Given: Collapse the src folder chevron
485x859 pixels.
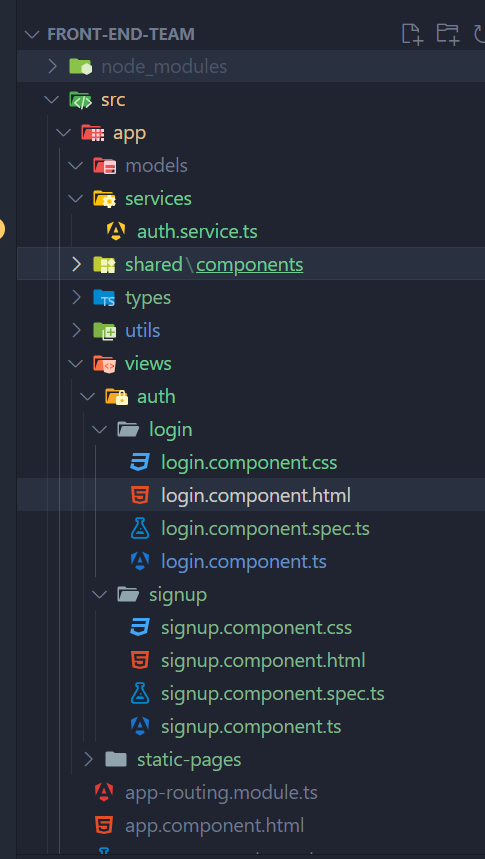Looking at the screenshot, I should click(x=52, y=100).
